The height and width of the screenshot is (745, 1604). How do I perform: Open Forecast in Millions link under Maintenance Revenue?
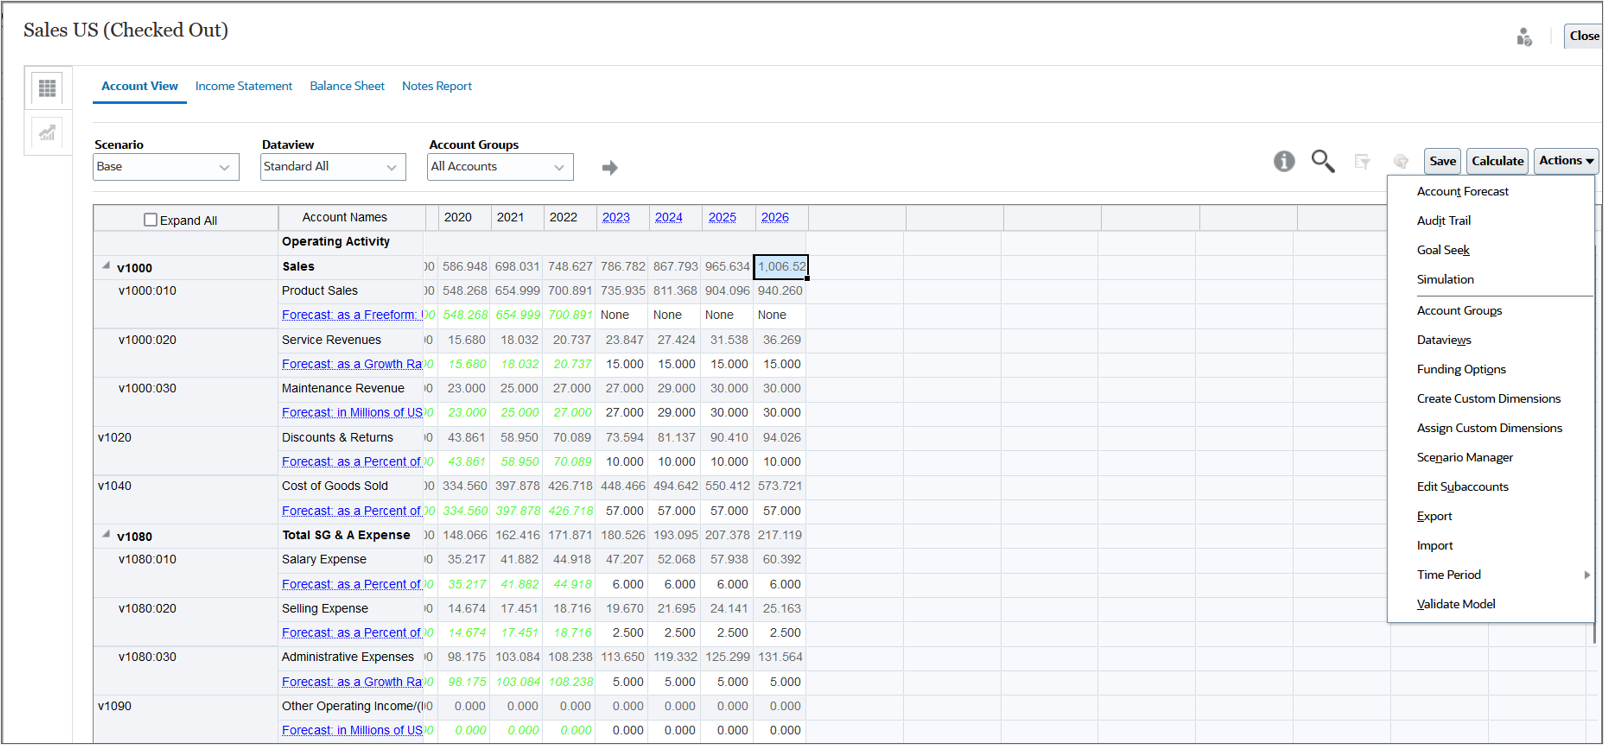[351, 413]
